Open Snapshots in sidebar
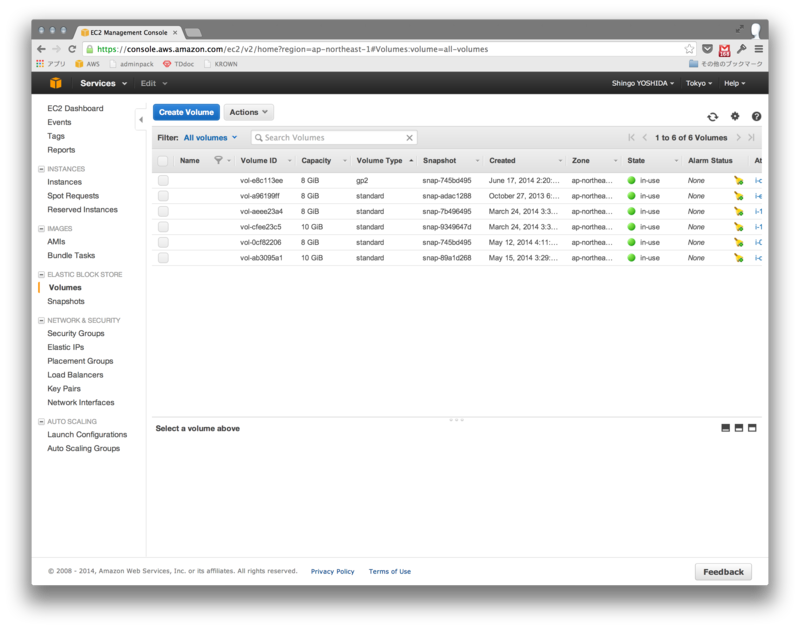Viewport: 800px width, 629px height. 66,301
